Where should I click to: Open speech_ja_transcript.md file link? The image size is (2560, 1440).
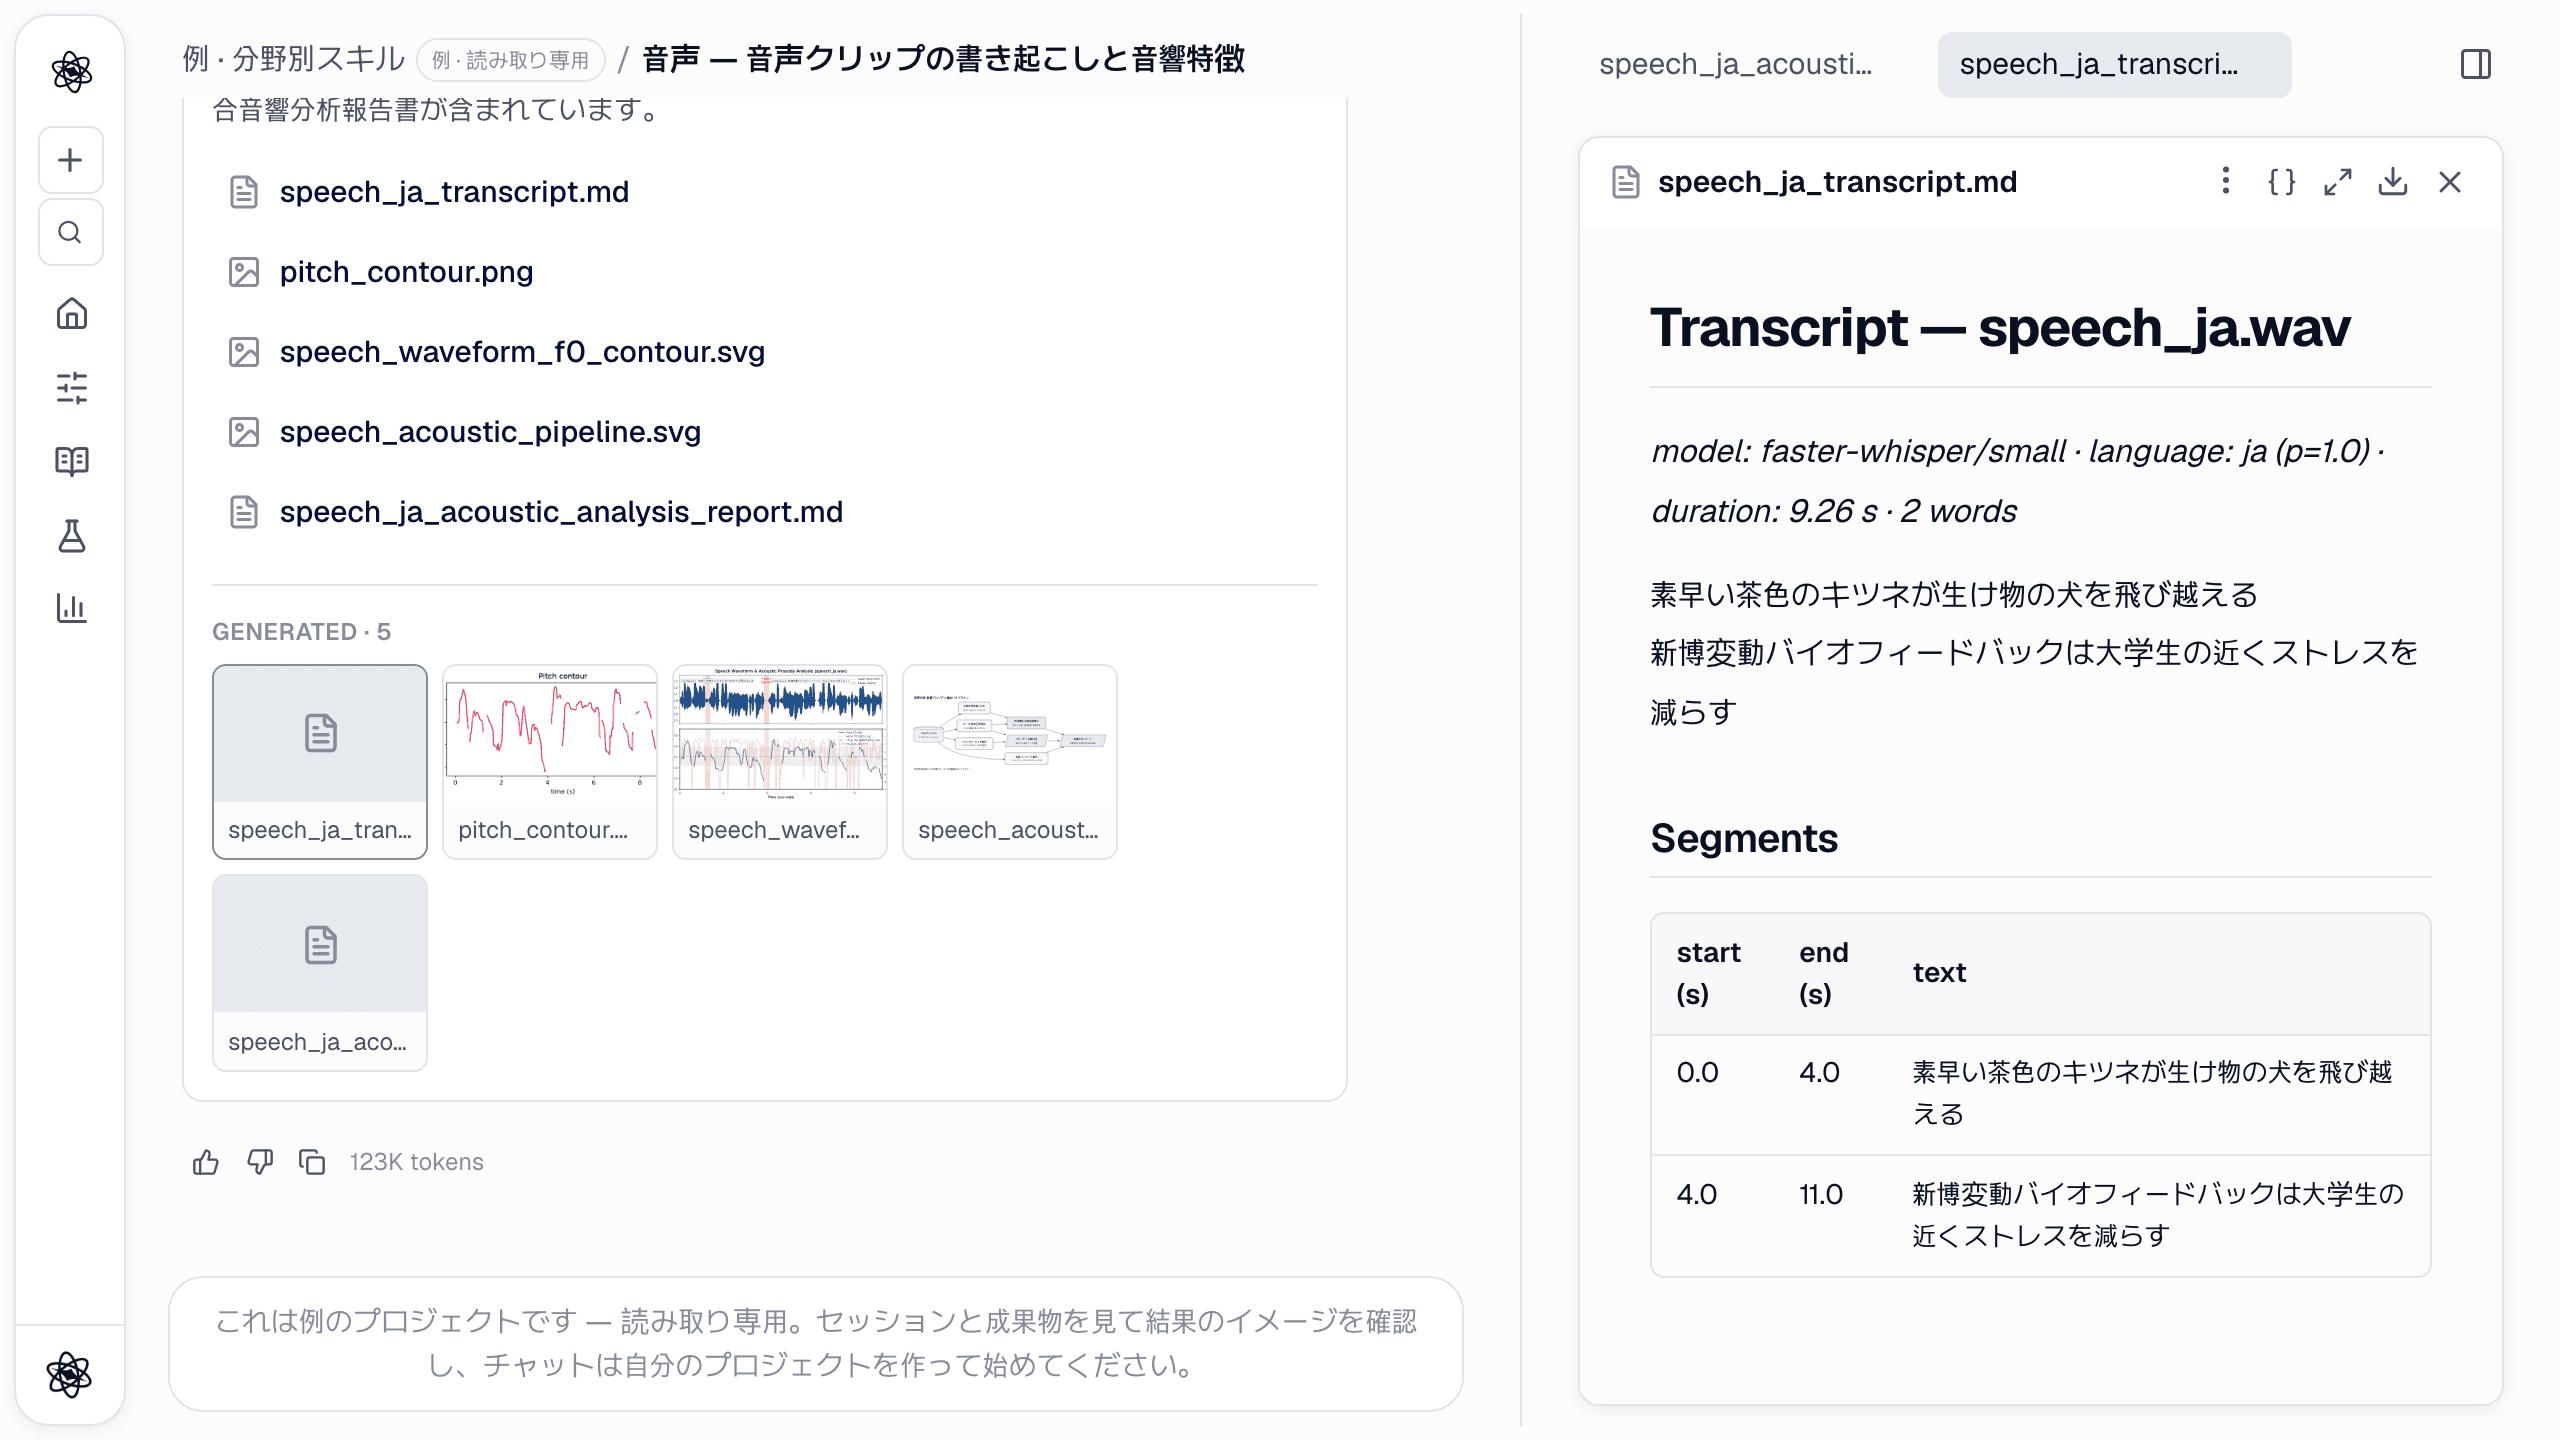(454, 191)
